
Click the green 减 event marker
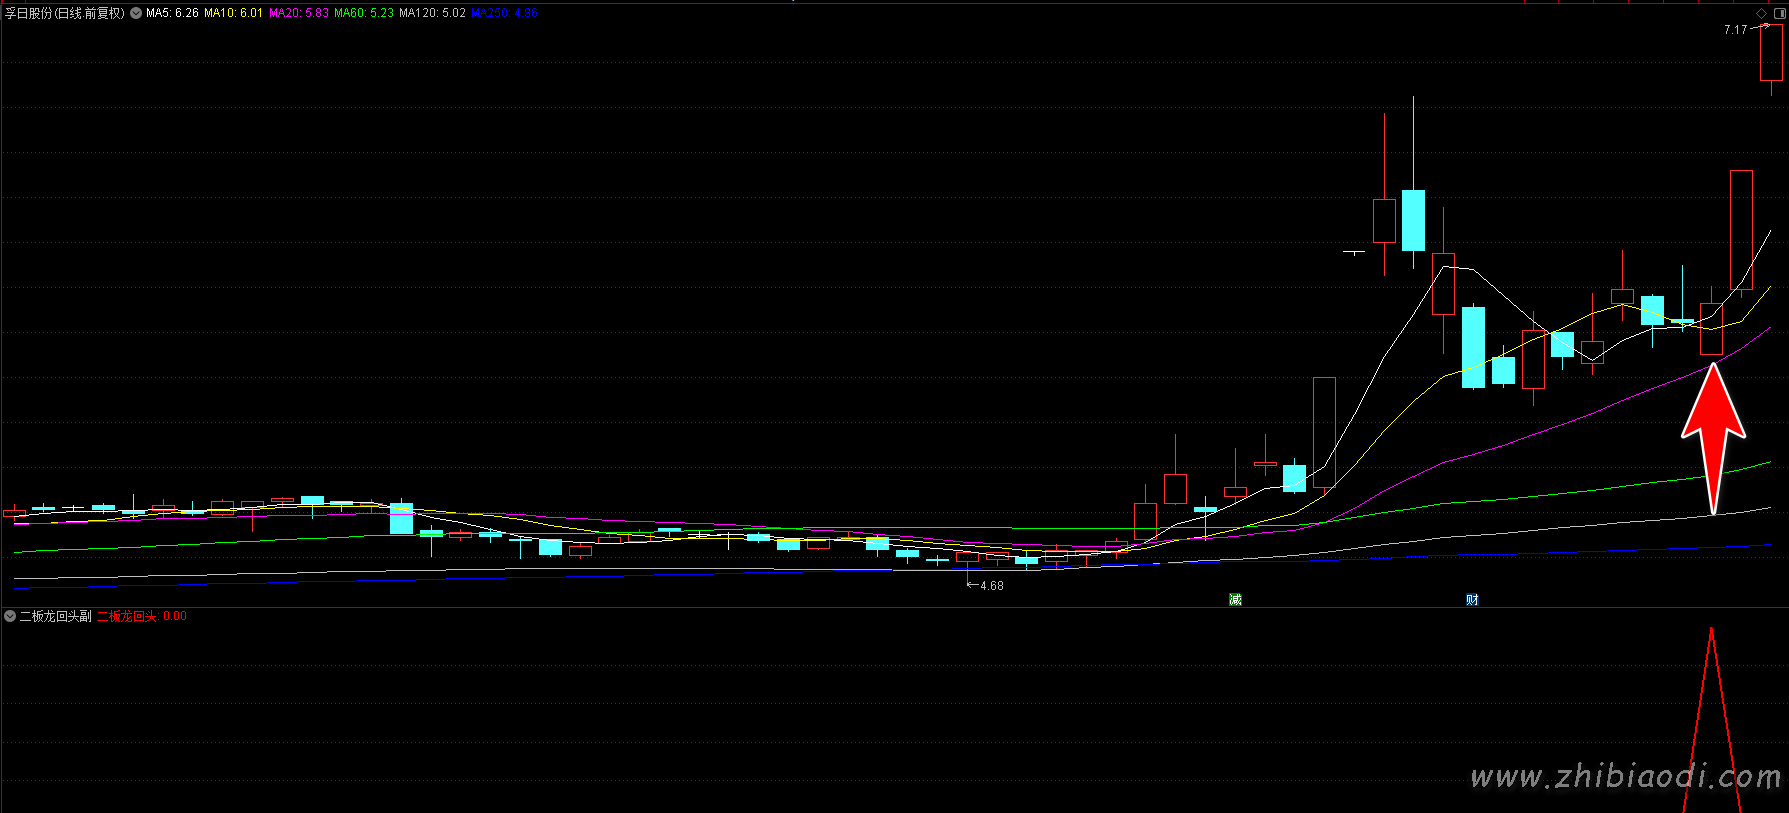[x=1235, y=599]
